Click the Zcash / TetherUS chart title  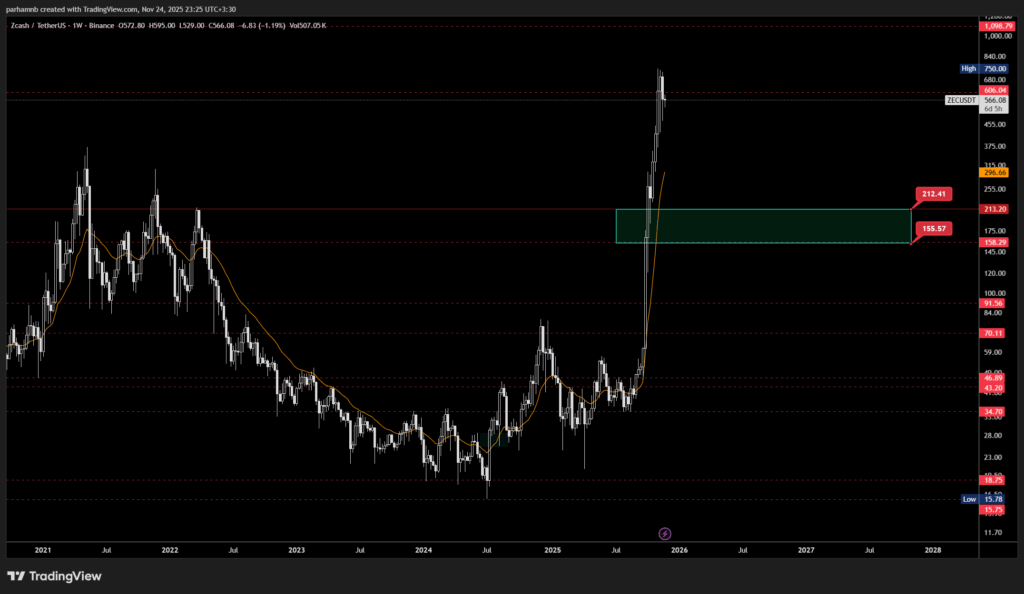point(44,24)
